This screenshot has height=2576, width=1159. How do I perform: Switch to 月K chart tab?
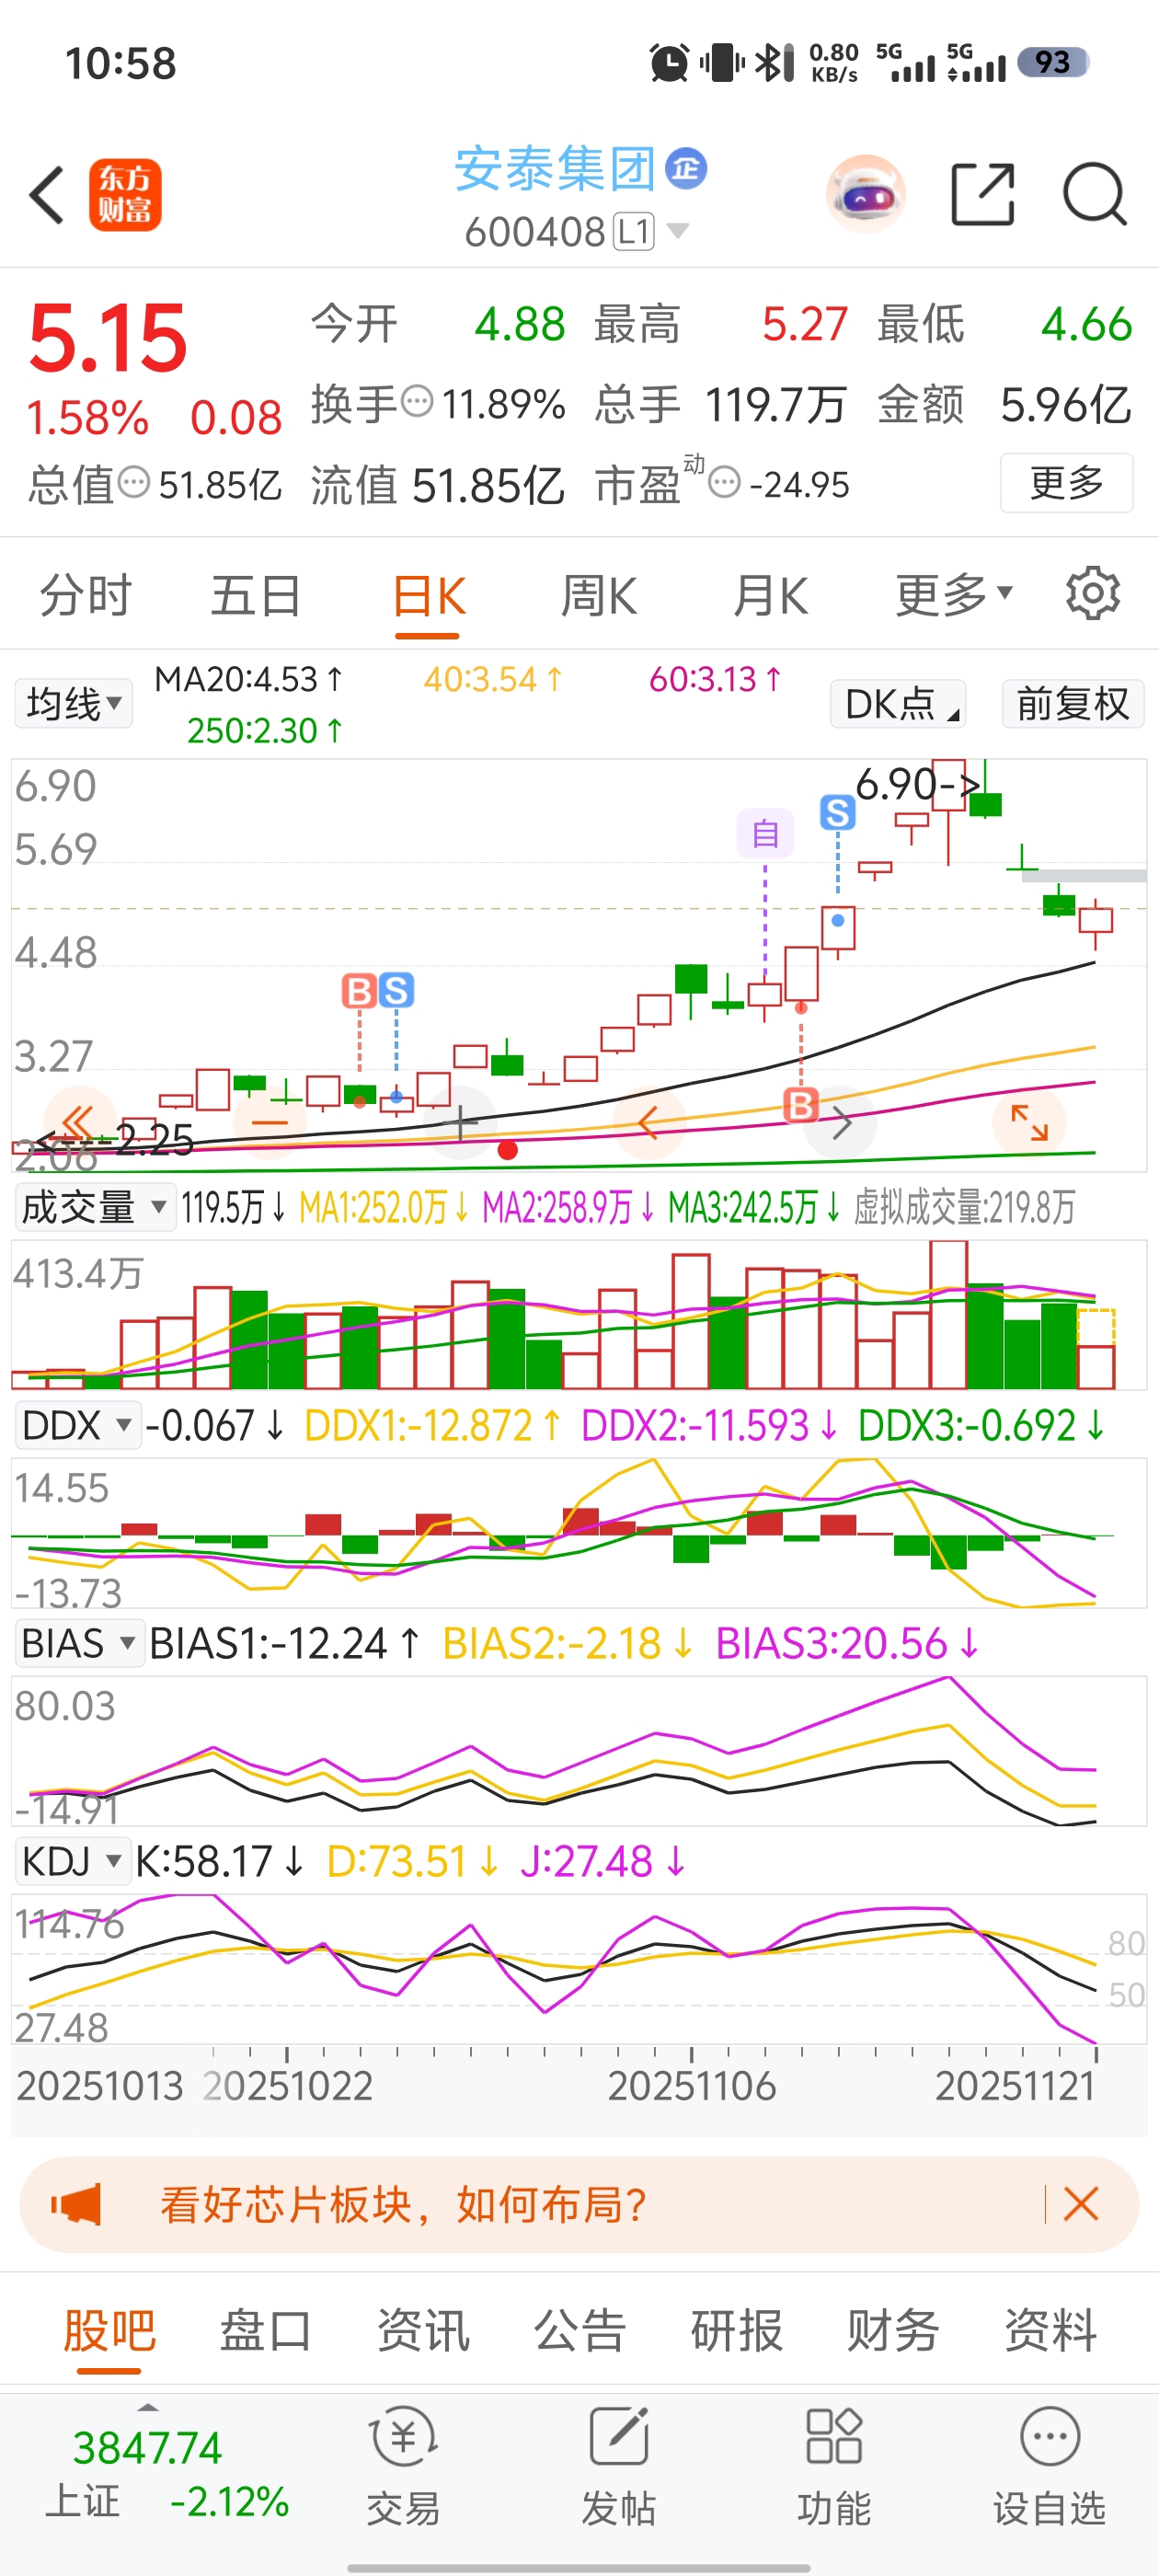click(770, 596)
